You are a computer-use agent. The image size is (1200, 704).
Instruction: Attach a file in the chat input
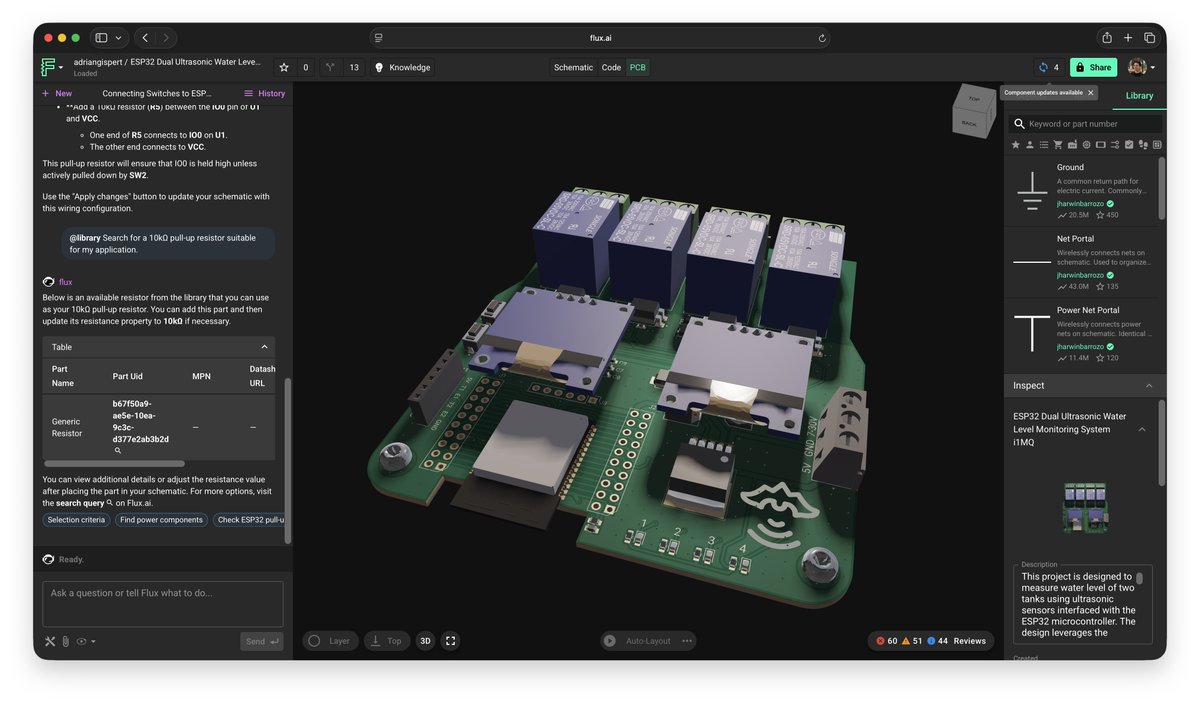tap(65, 641)
